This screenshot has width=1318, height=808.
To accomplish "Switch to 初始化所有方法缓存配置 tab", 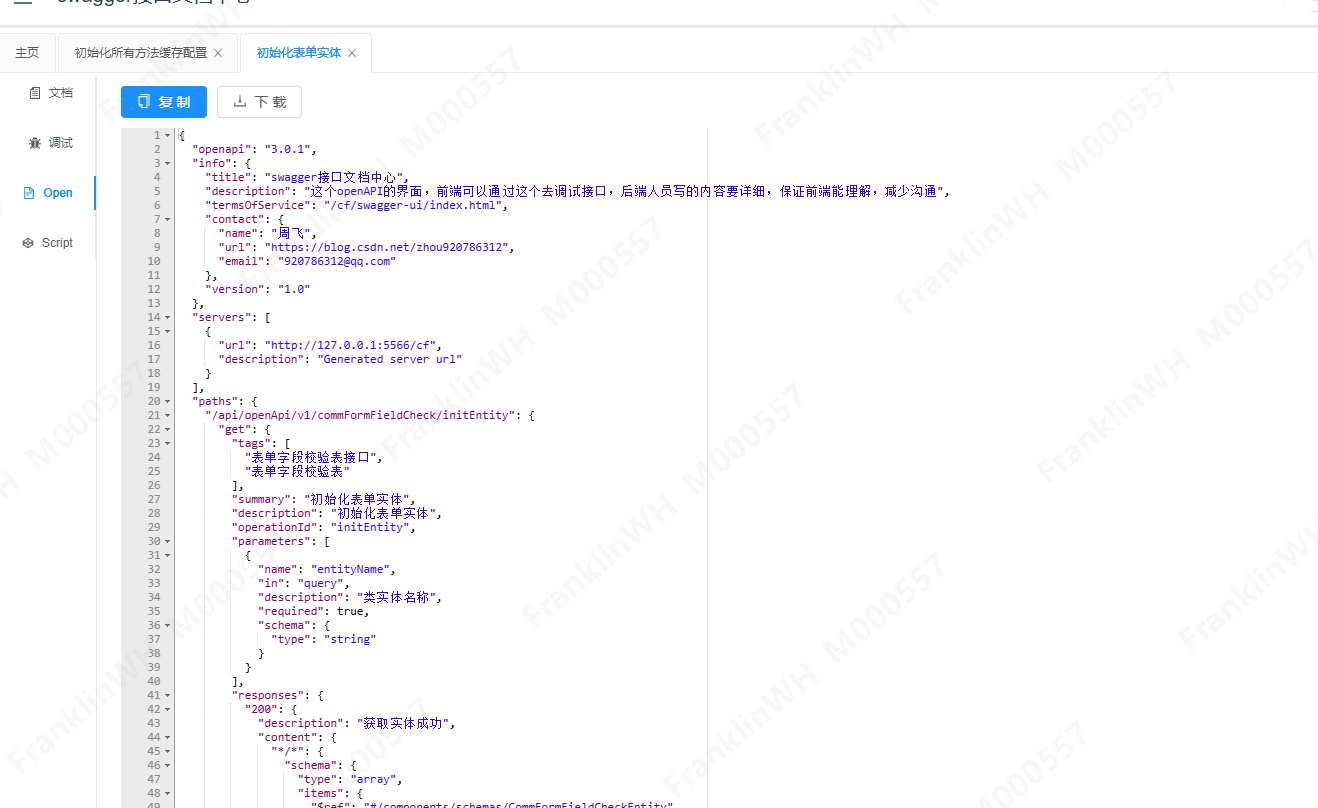I will pyautogui.click(x=141, y=53).
